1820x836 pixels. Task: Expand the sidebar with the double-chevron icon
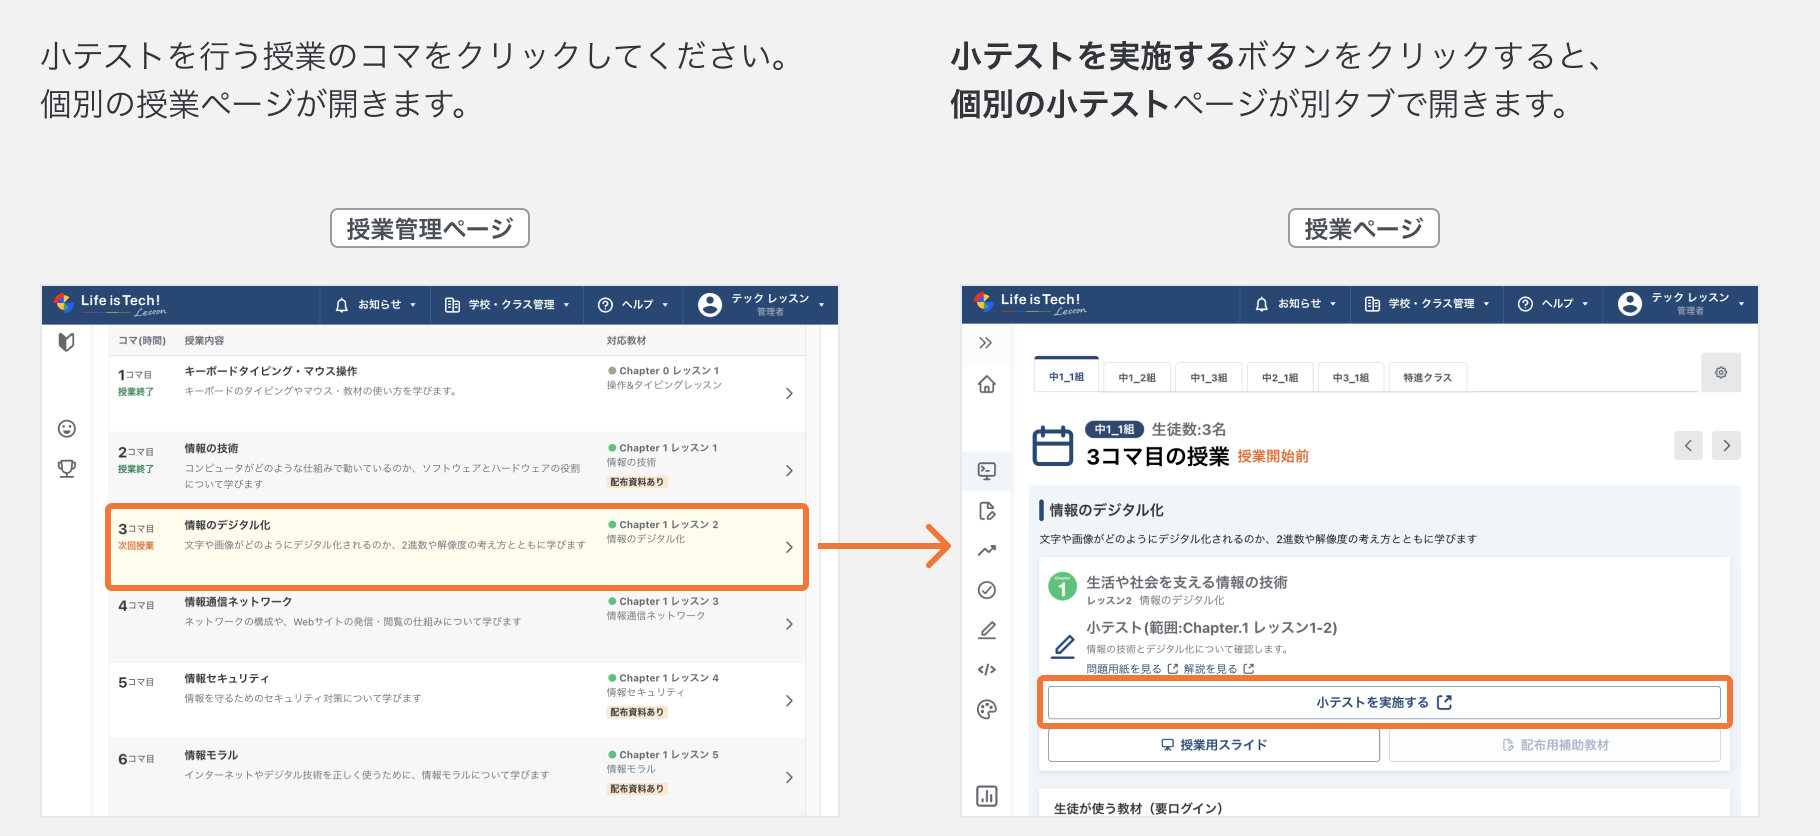986,343
